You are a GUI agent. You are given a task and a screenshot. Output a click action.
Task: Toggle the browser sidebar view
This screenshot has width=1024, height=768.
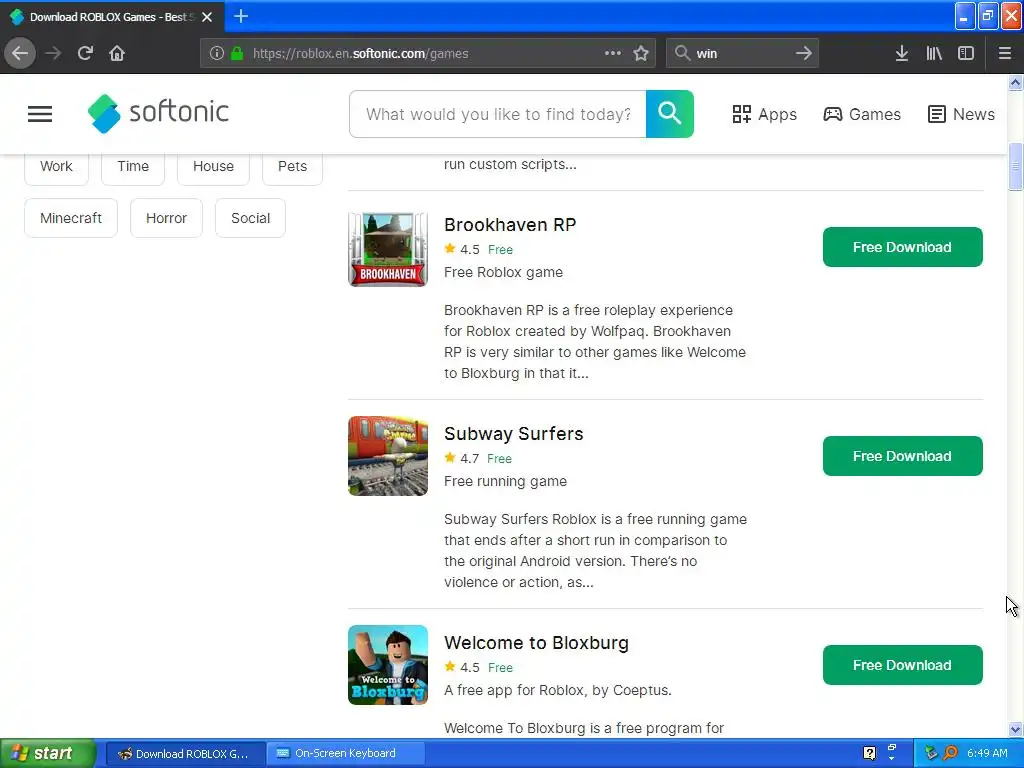[x=966, y=53]
